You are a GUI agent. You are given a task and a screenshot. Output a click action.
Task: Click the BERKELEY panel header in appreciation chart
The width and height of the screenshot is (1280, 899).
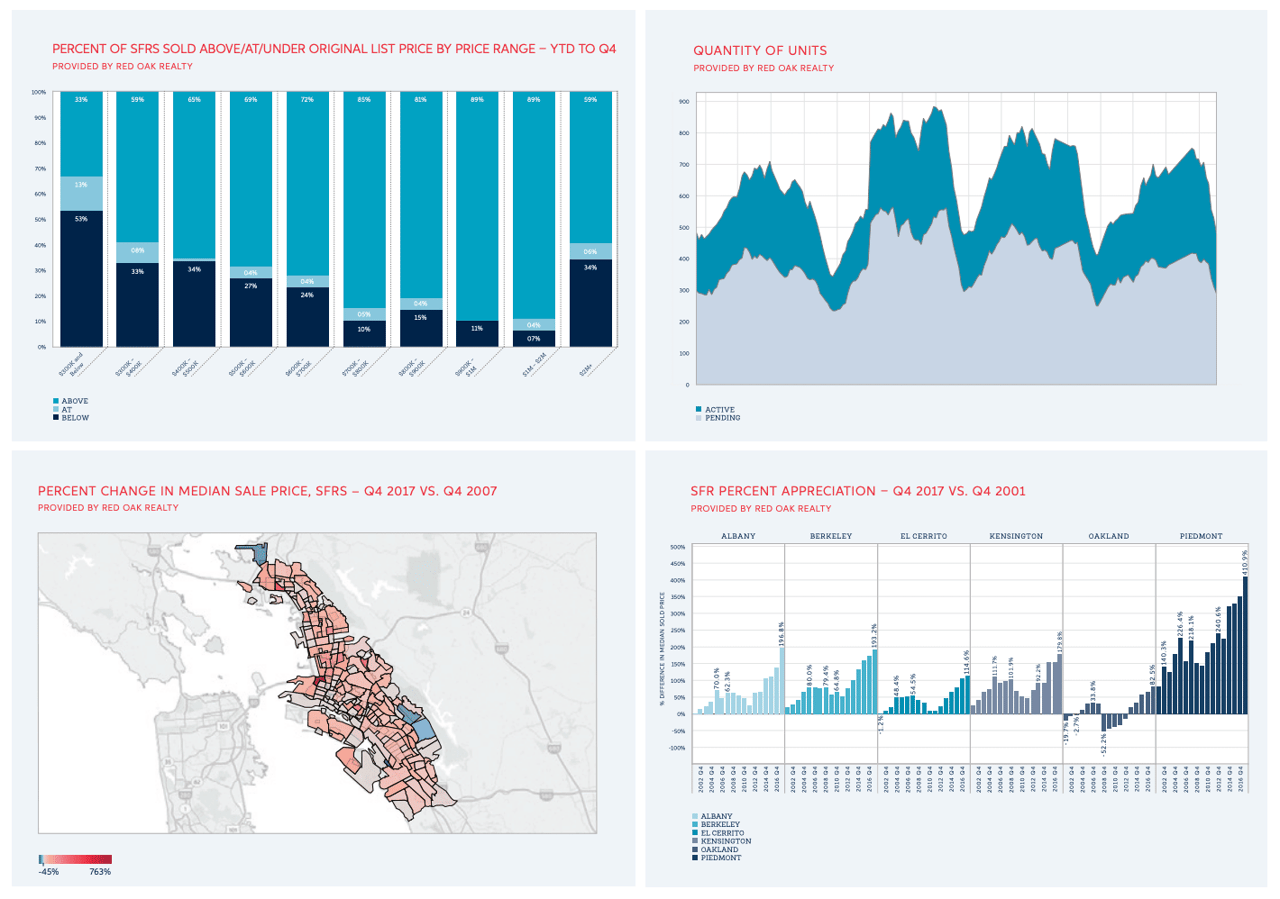pos(831,536)
